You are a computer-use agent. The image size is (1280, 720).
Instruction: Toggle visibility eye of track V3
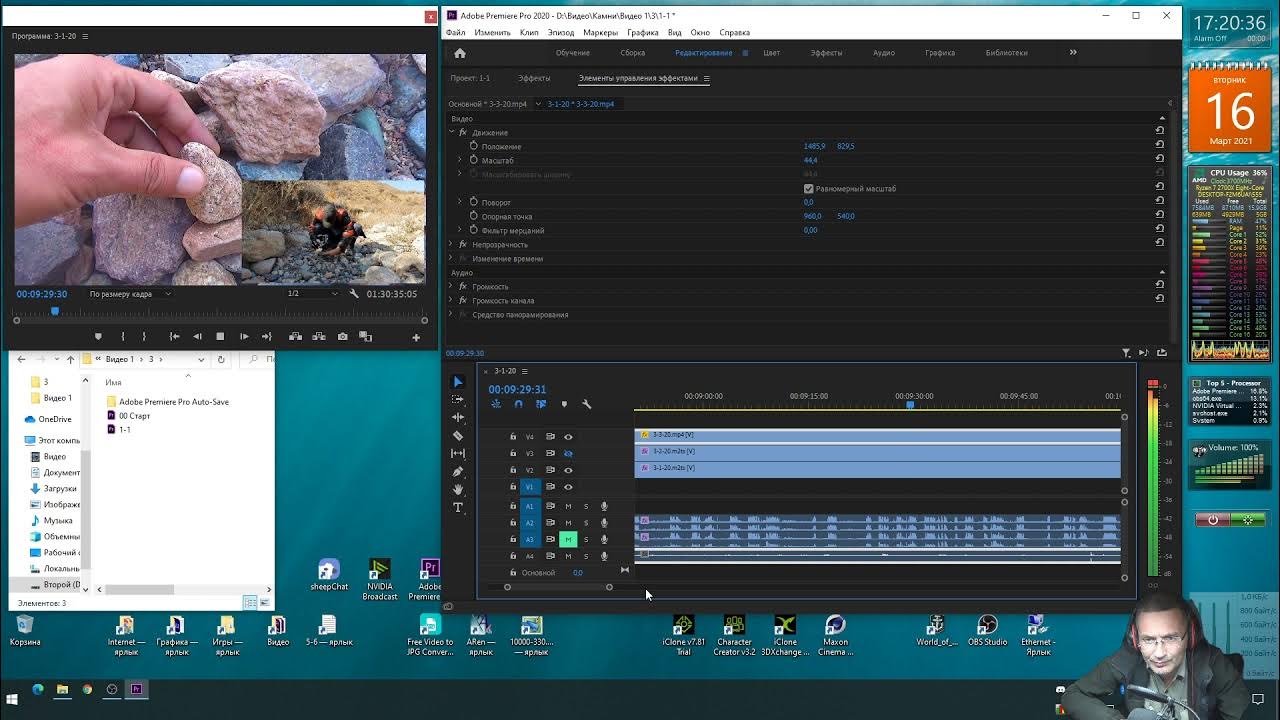pos(568,454)
